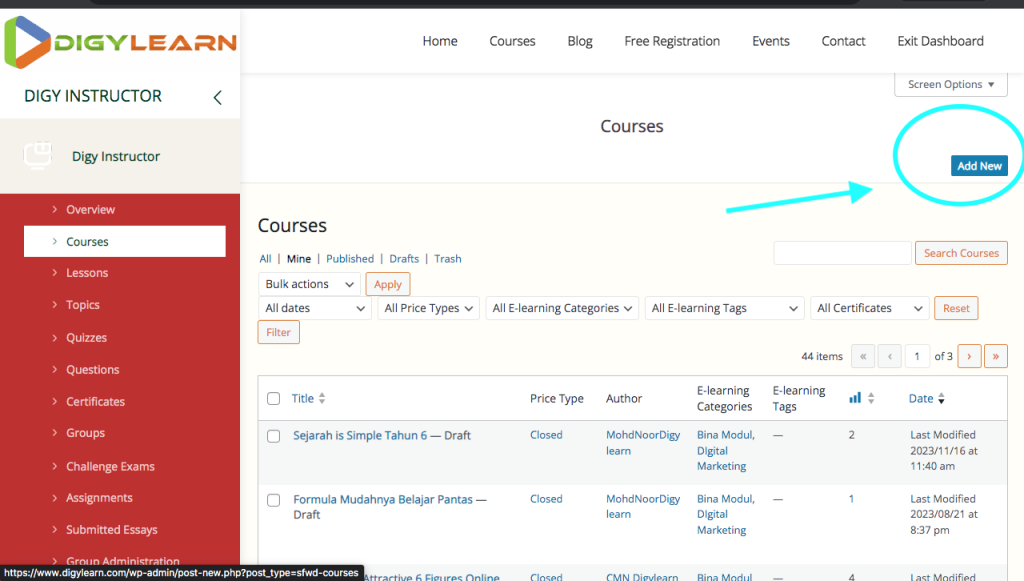Toggle the select-all checkbox in header
1024x581 pixels.
coord(274,399)
